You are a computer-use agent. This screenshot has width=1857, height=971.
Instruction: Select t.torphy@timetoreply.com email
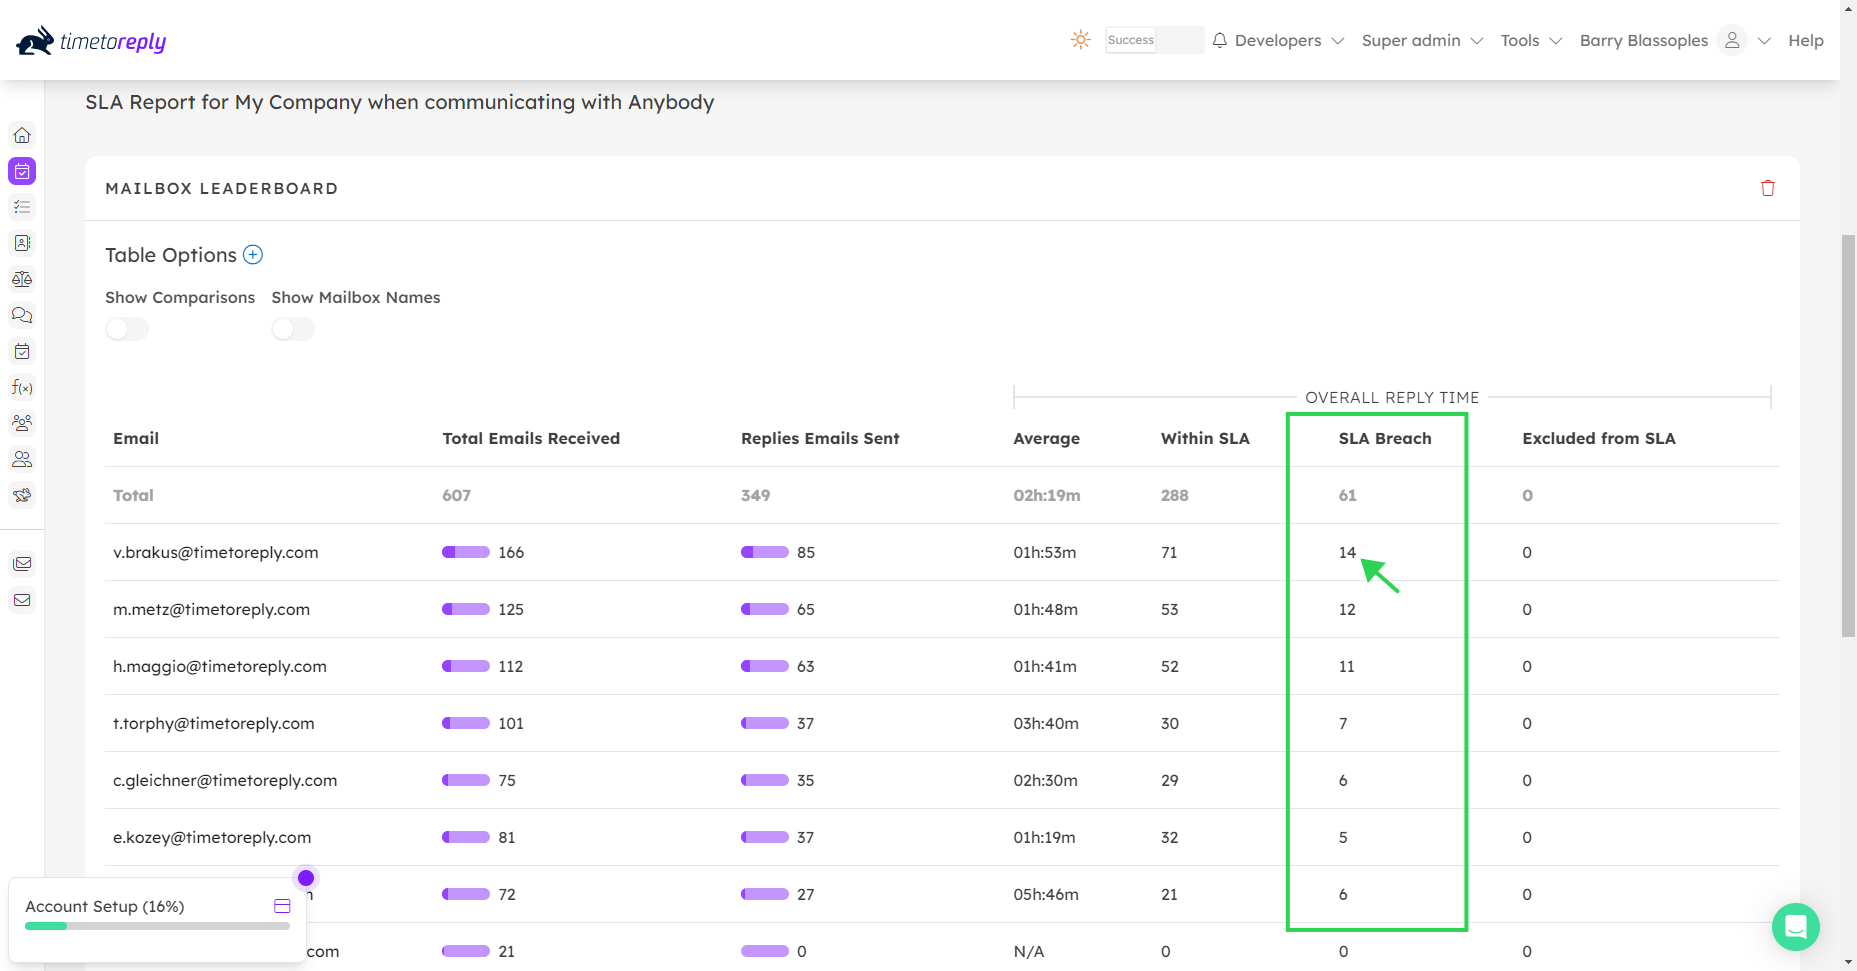pyautogui.click(x=214, y=723)
